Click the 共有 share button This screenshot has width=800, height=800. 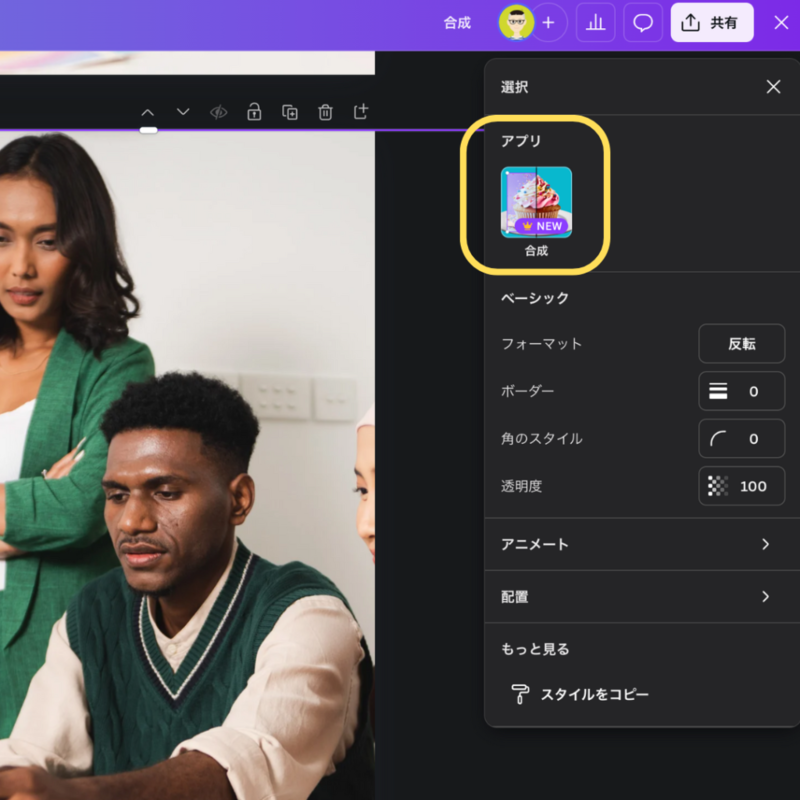[712, 22]
